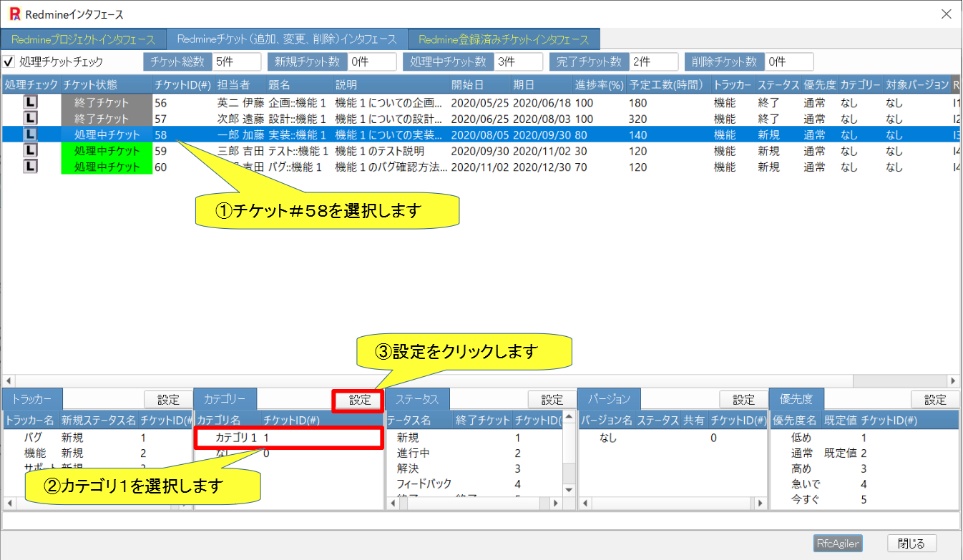Select the 通常 priority row in priority list
This screenshot has width=963, height=560.
pos(864,453)
